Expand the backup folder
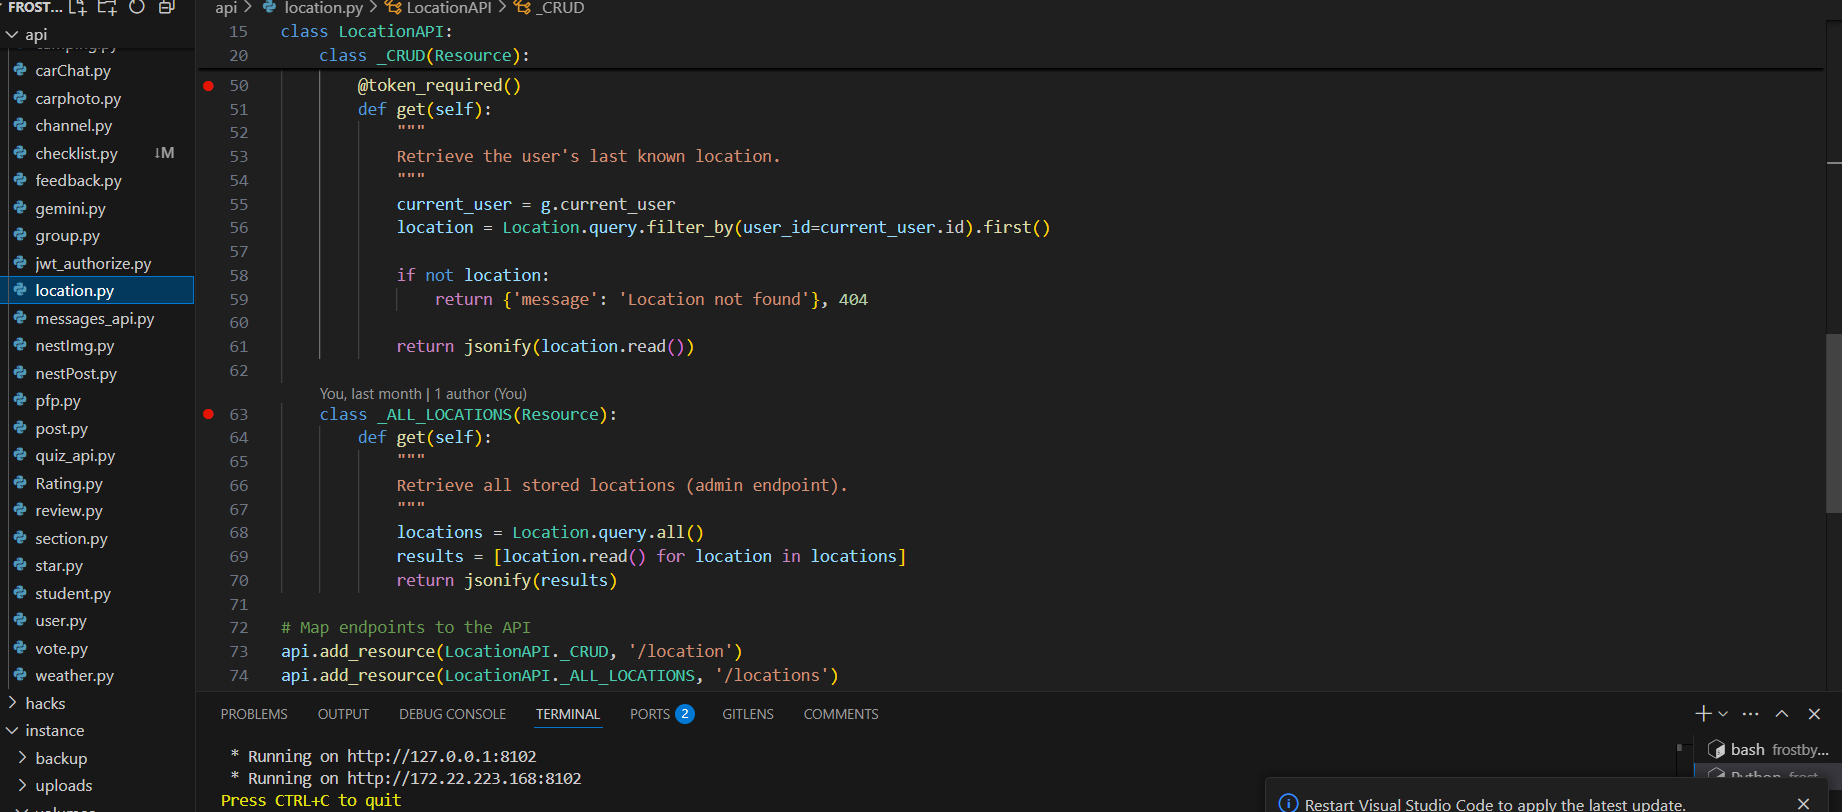 (97, 758)
